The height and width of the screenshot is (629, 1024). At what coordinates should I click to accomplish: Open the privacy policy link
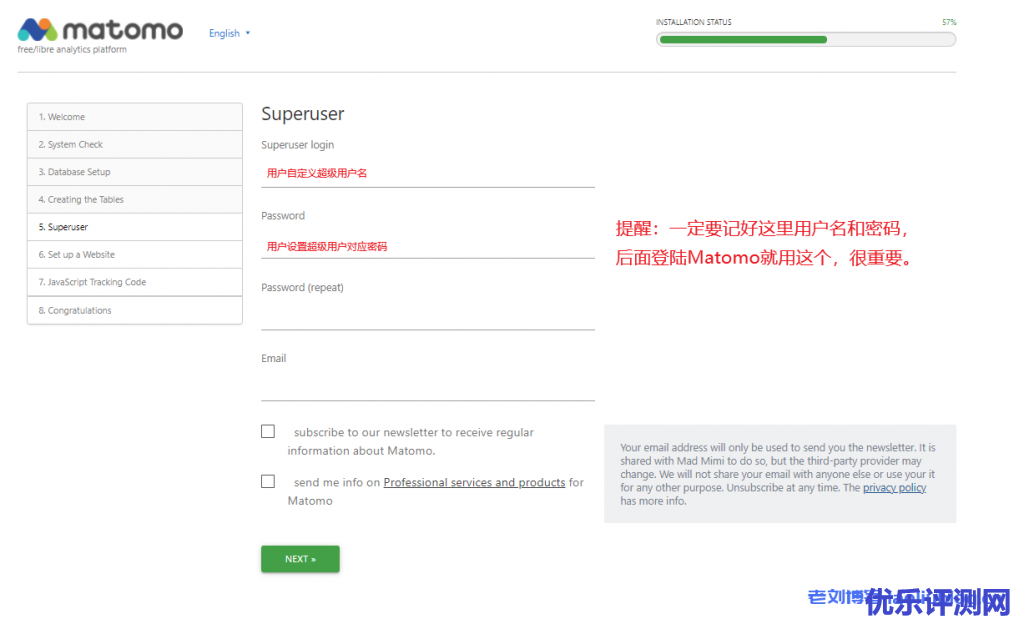coord(894,488)
